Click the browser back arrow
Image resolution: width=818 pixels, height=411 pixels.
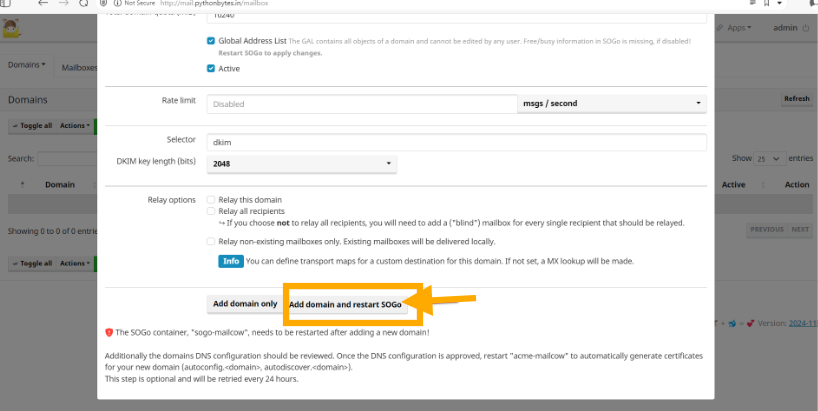coord(43,4)
